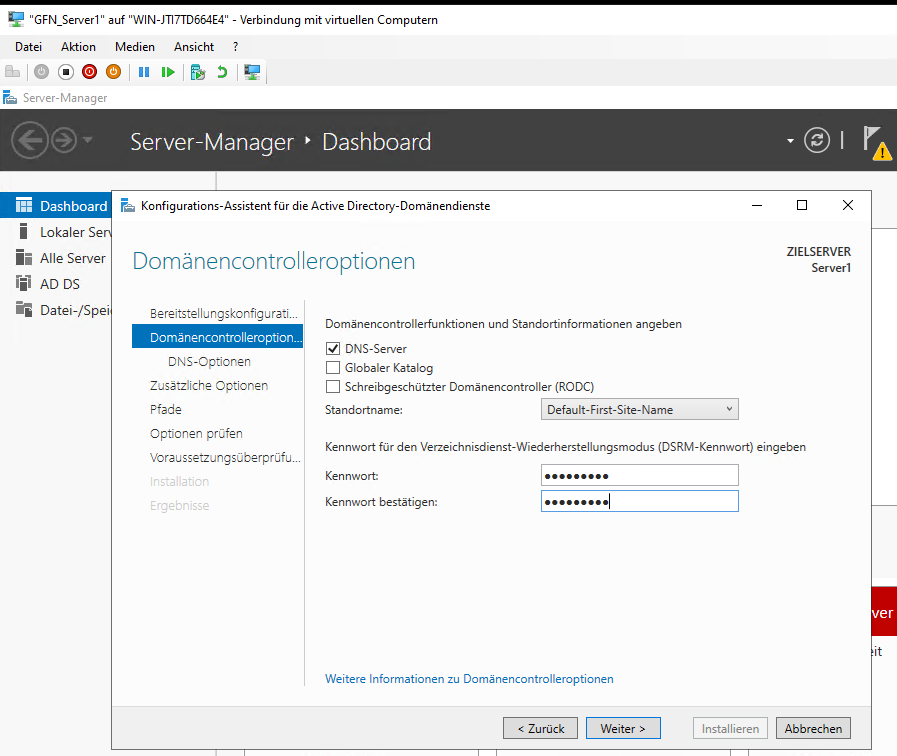Click the Turn Off VM stop icon
This screenshot has height=756, width=897.
(x=66, y=72)
